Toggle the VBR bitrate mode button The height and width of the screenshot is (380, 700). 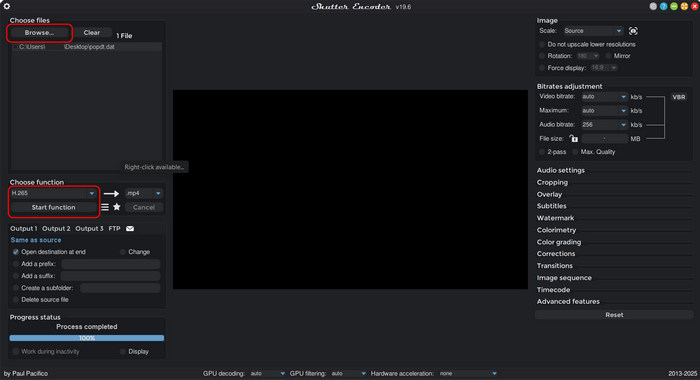[x=679, y=97]
